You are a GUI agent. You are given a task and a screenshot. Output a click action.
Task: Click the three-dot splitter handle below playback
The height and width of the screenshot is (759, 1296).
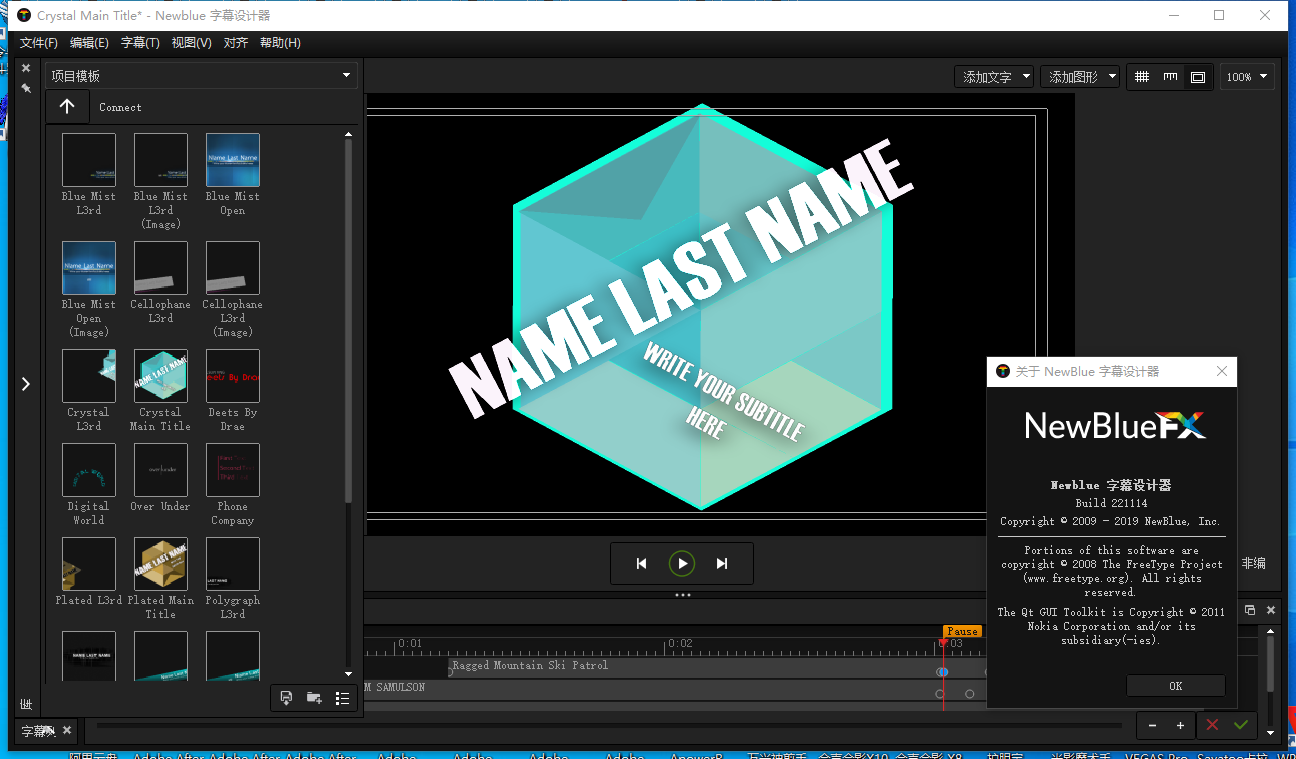click(683, 595)
